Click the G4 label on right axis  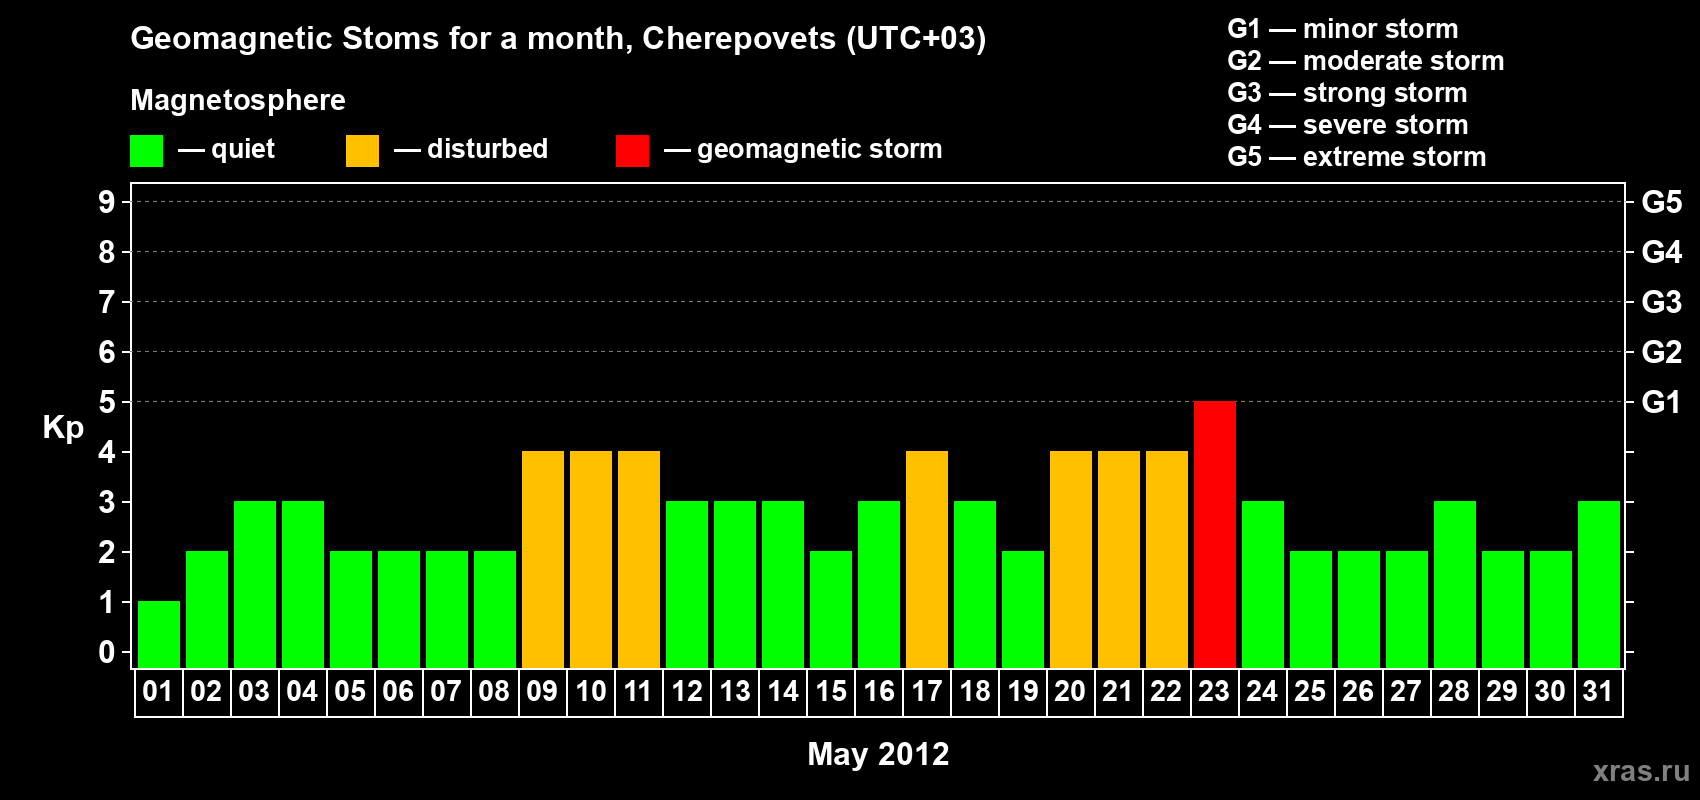pos(1661,252)
